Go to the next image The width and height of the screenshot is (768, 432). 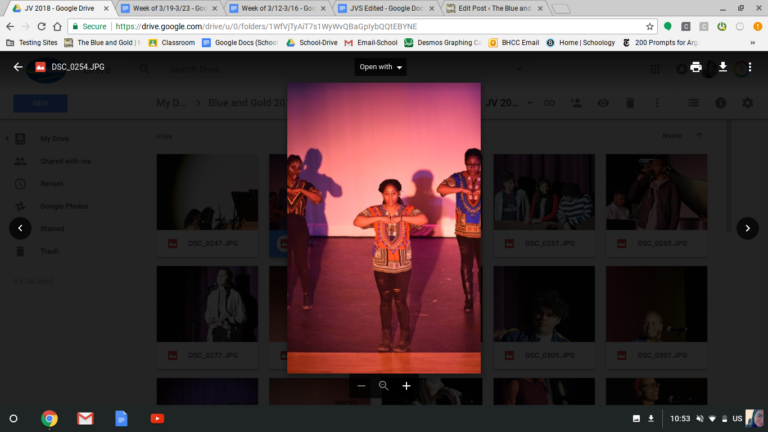[x=747, y=228]
